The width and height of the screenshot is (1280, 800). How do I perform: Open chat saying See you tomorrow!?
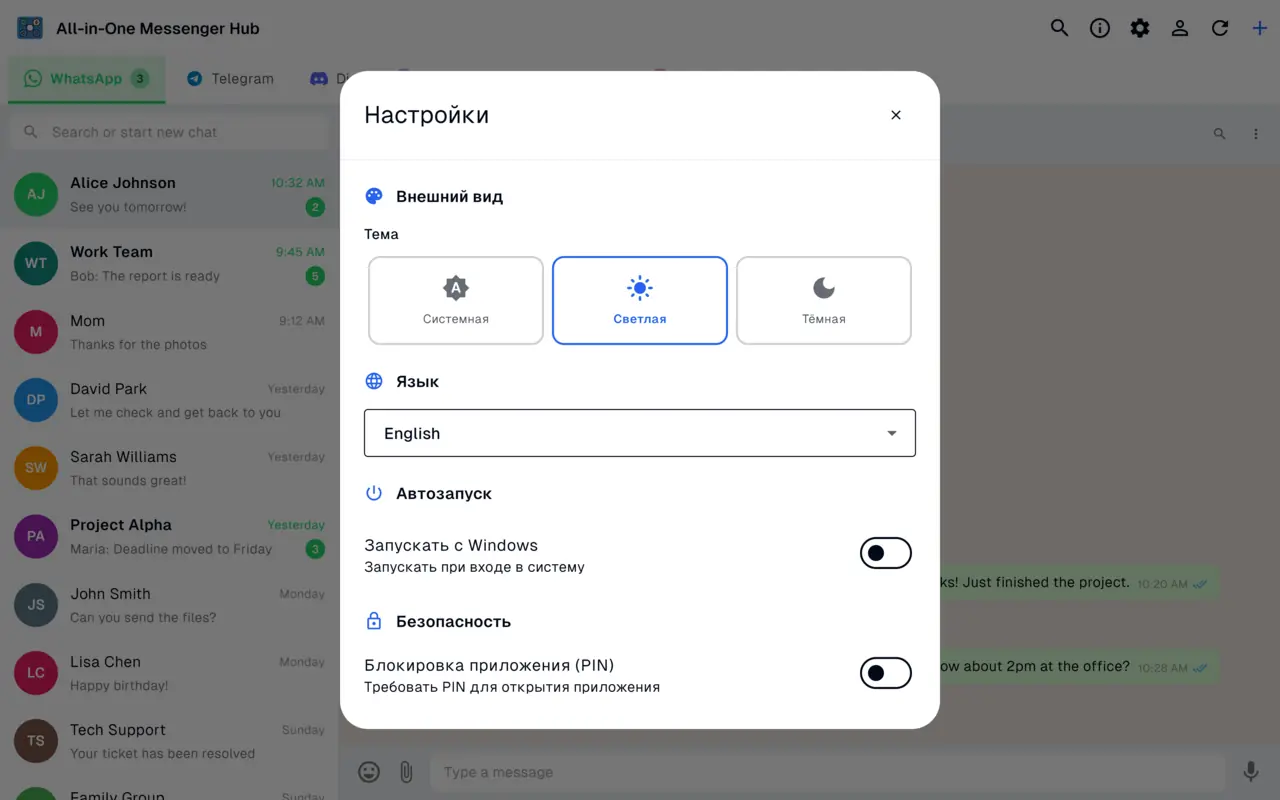(170, 195)
